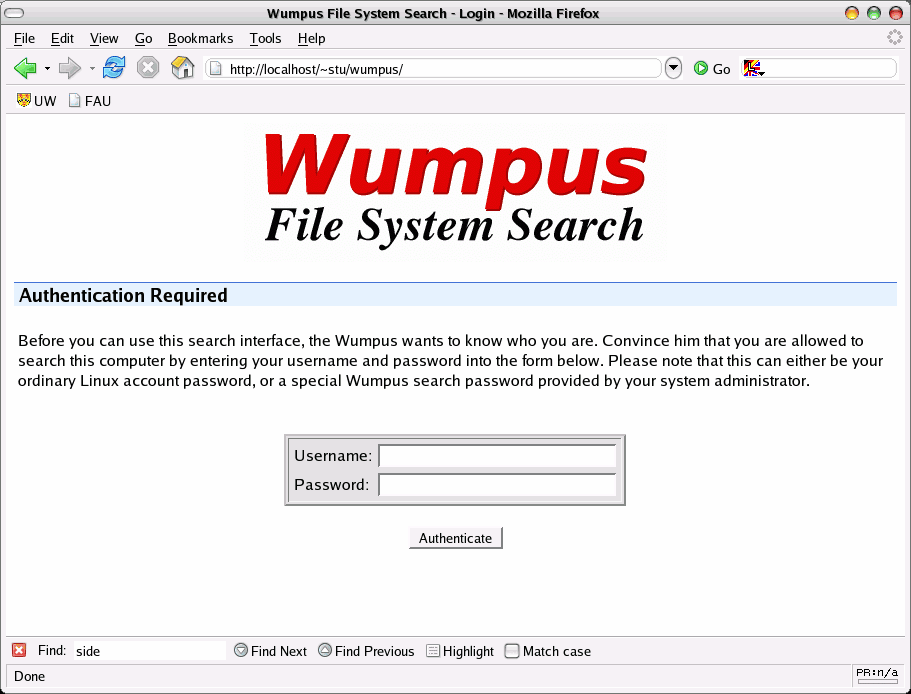Image resolution: width=911 pixels, height=694 pixels.
Task: Open the Back button history dropdown
Action: click(47, 69)
